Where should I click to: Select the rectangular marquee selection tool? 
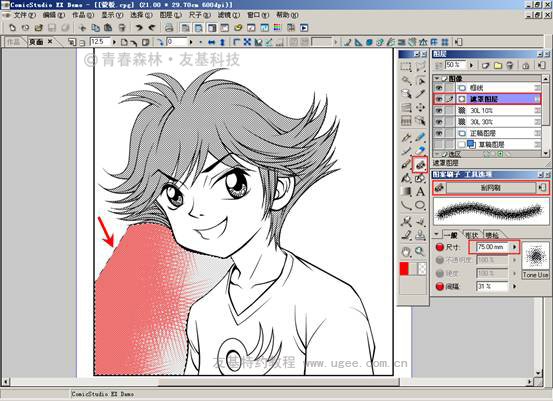[406, 66]
